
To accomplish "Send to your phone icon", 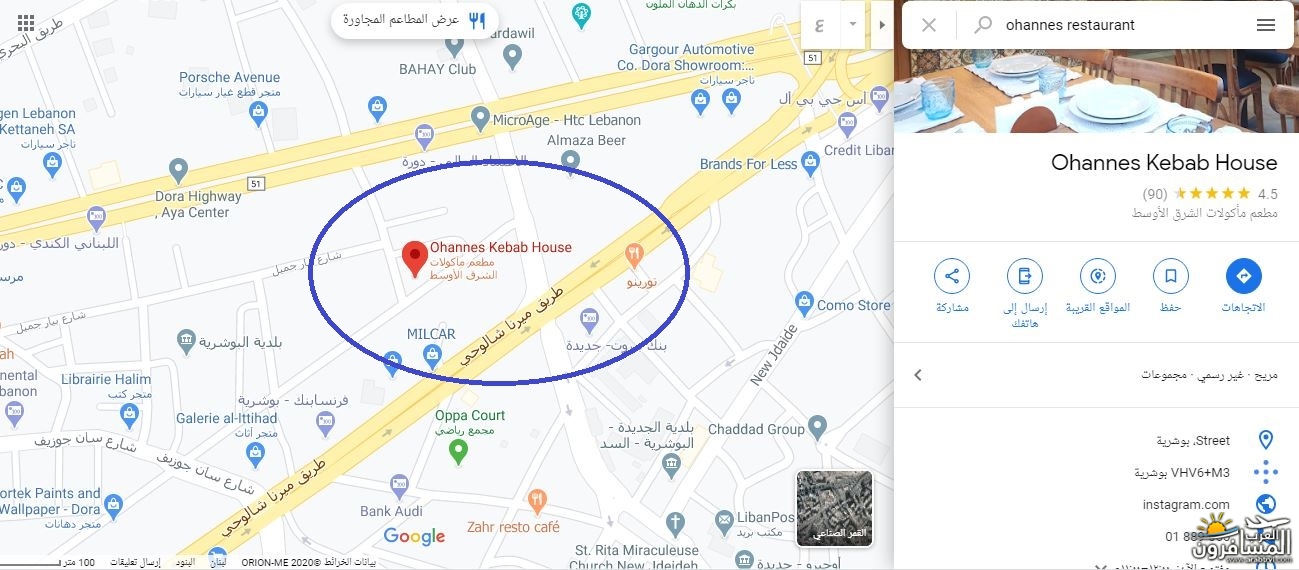I will pos(1024,276).
